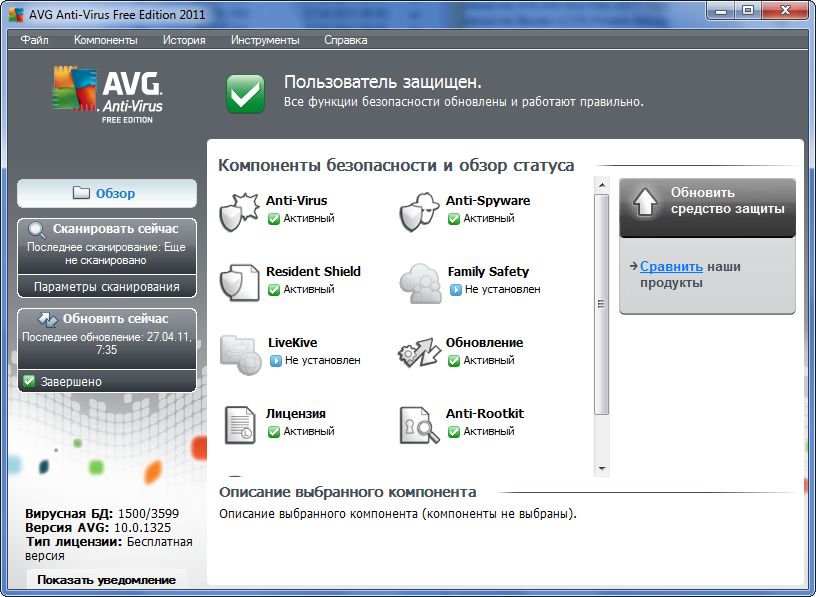Start scan with Сканировать сейчас
Image resolution: width=816 pixels, height=597 pixels.
click(x=107, y=246)
